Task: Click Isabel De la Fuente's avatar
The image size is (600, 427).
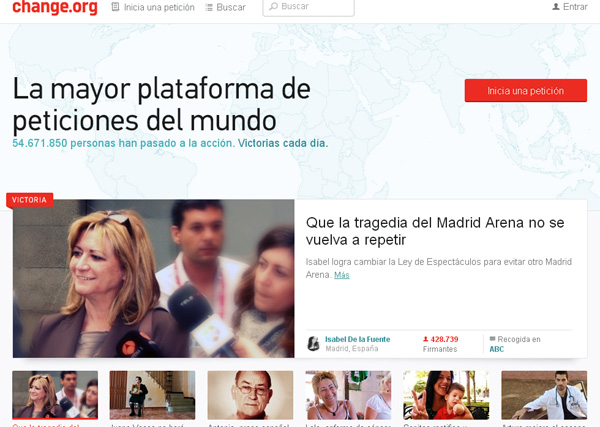Action: 313,344
